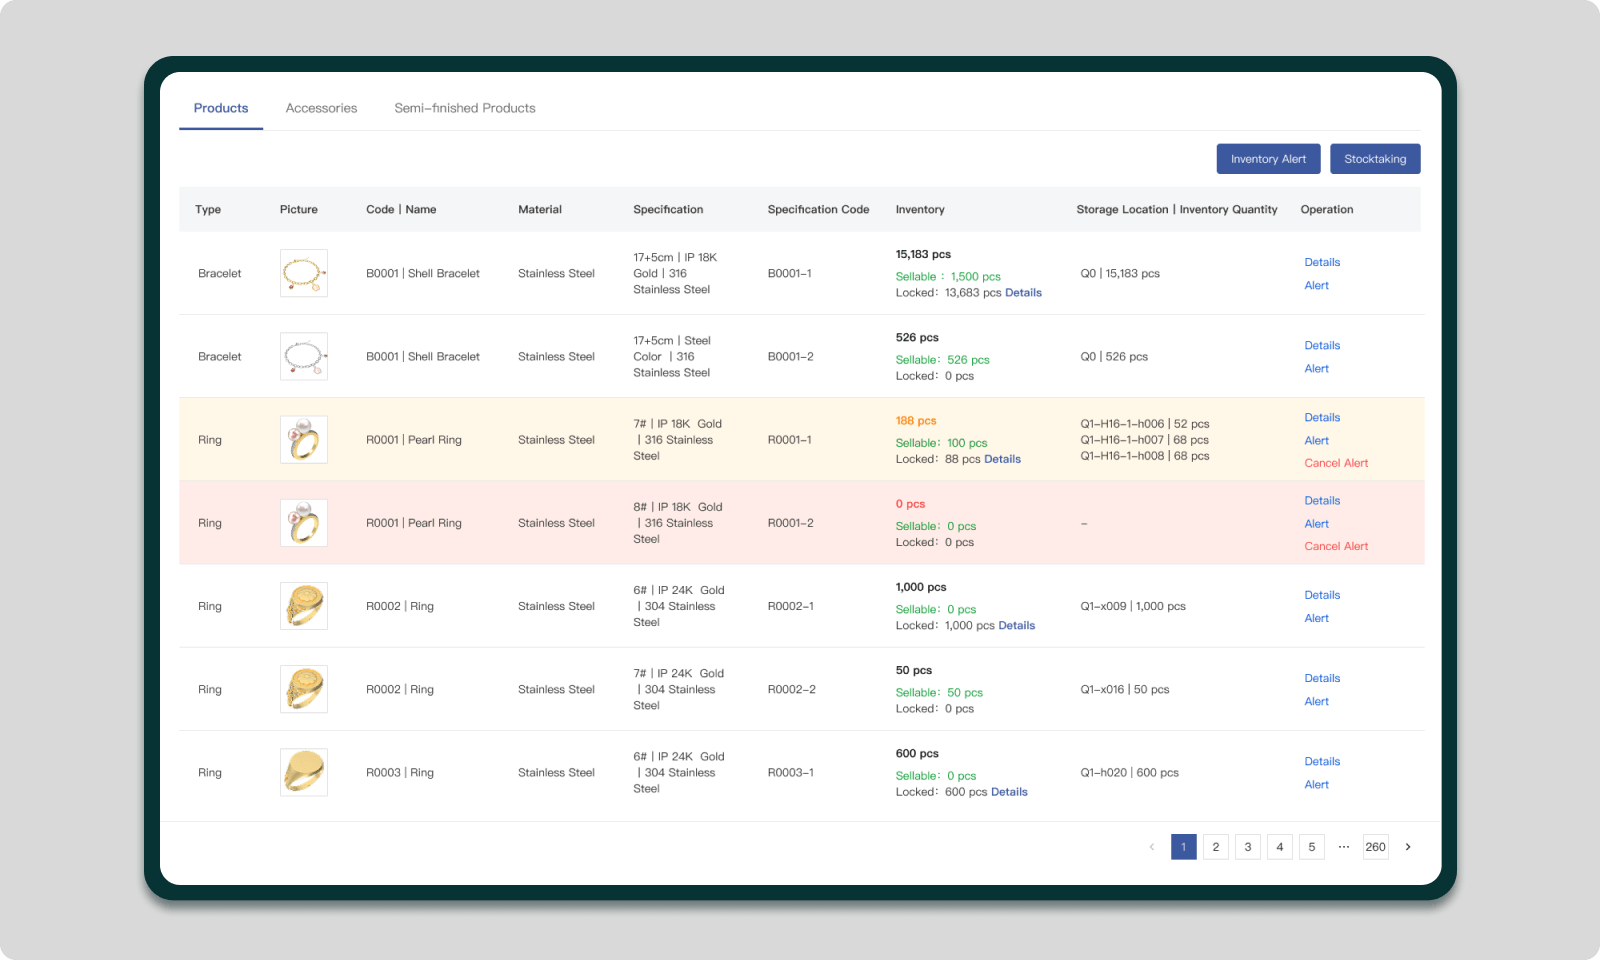Open locked stock Details for 13,683 pcs
The image size is (1600, 960).
1023,293
